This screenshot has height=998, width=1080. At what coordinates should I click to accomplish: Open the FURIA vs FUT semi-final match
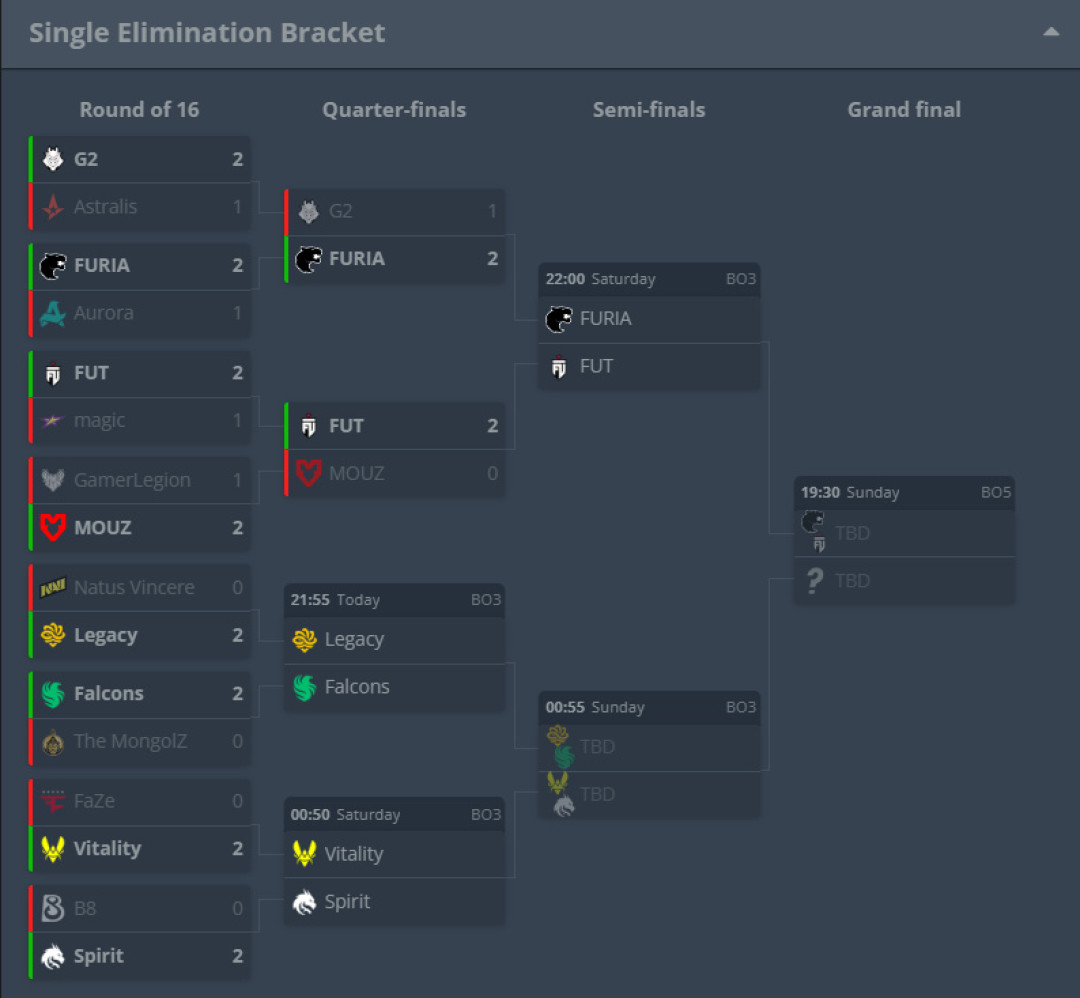pos(649,326)
